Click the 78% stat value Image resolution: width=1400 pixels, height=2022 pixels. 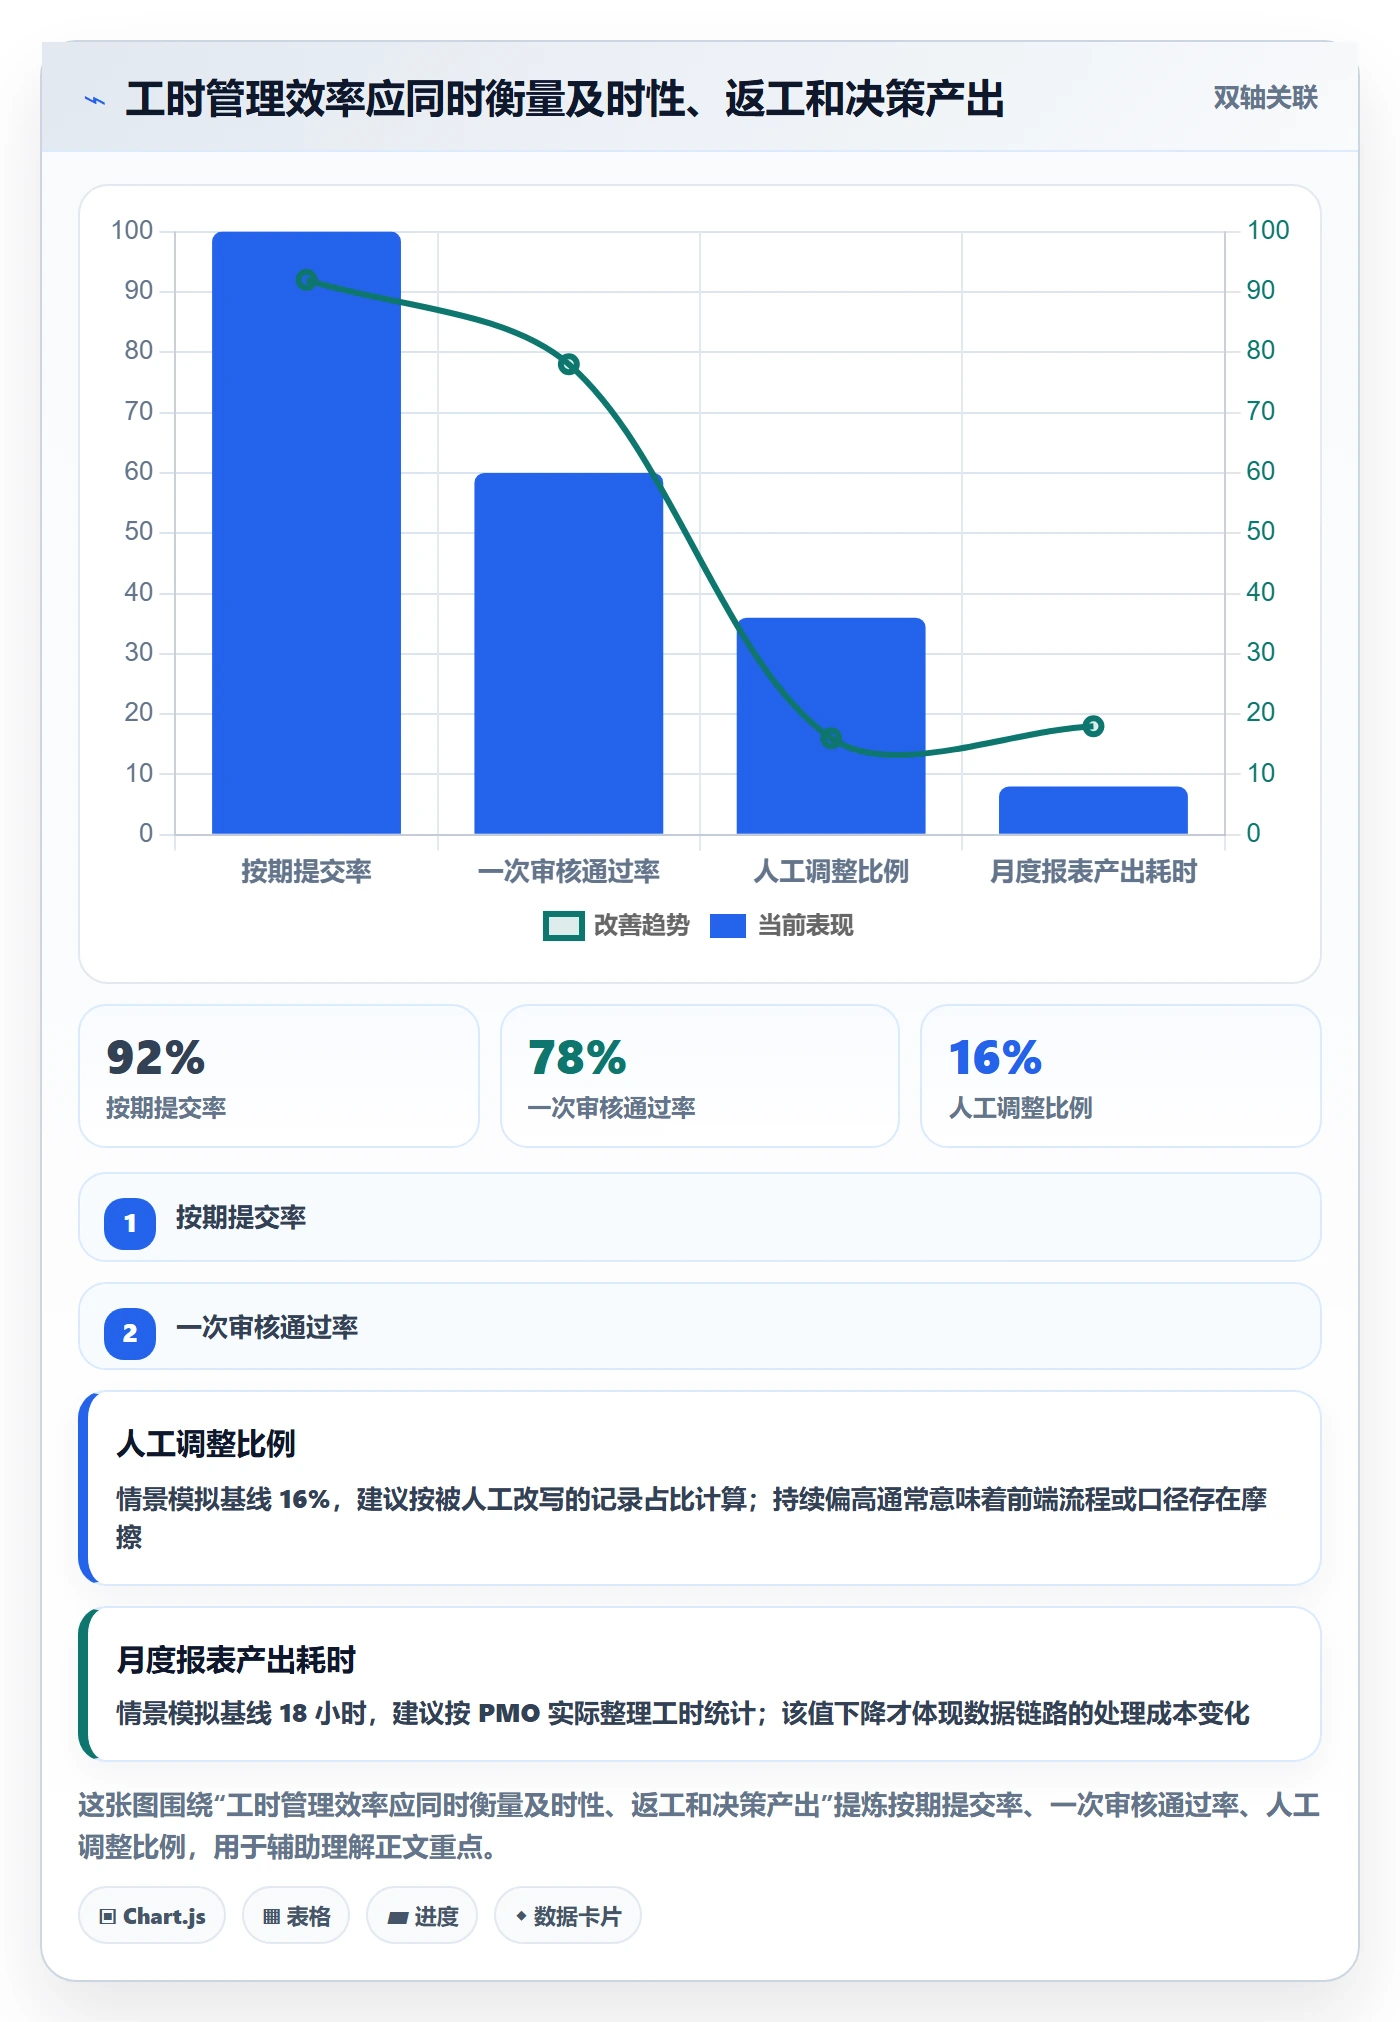(577, 1058)
